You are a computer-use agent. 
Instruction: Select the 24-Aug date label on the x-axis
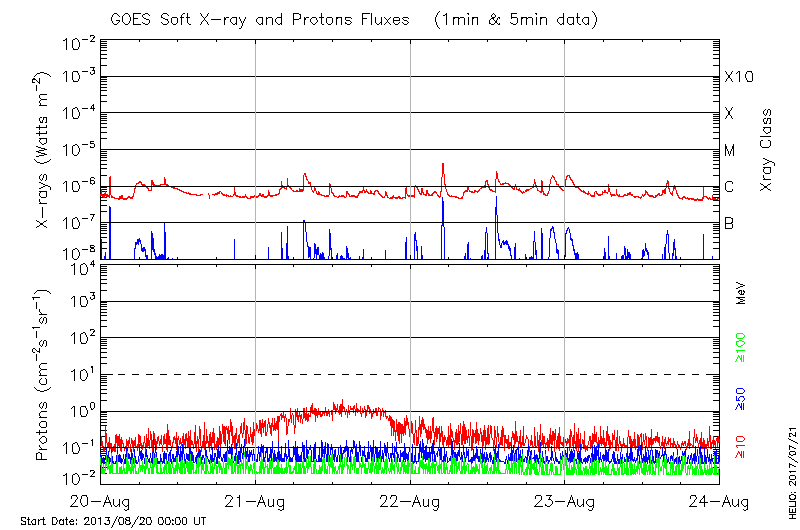[718, 501]
